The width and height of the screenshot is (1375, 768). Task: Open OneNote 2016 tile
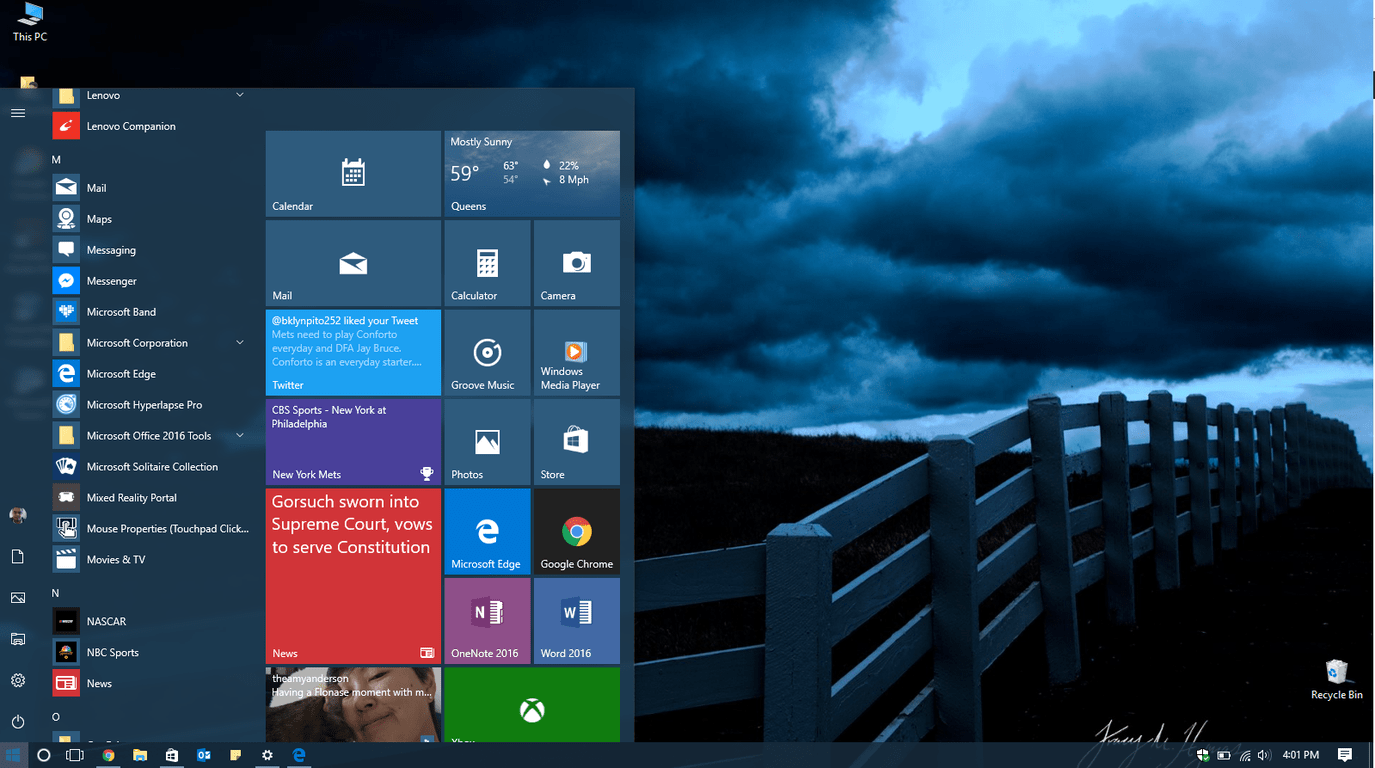click(x=487, y=621)
